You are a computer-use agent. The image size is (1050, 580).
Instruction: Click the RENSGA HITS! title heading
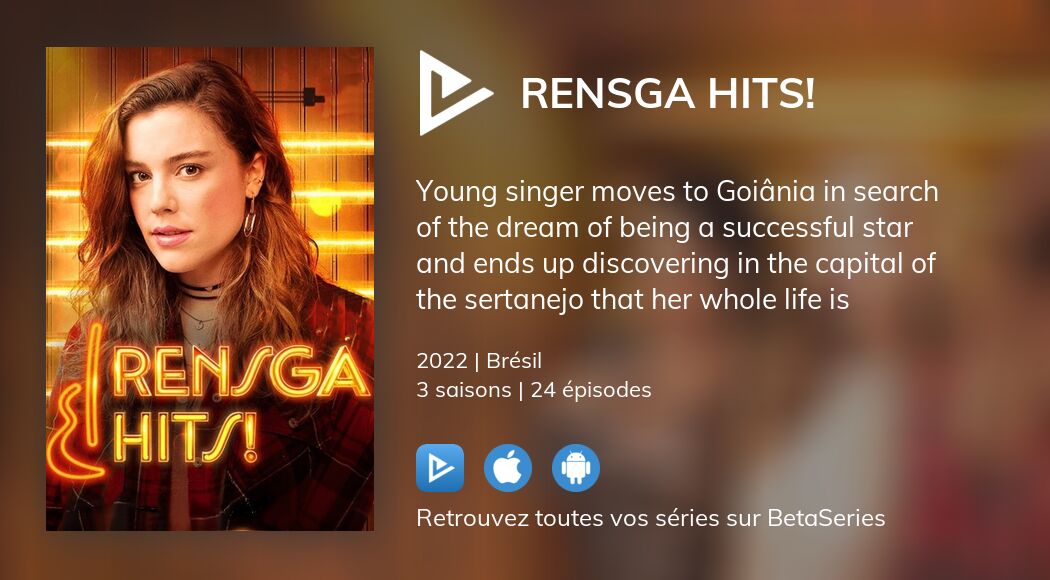(x=668, y=93)
